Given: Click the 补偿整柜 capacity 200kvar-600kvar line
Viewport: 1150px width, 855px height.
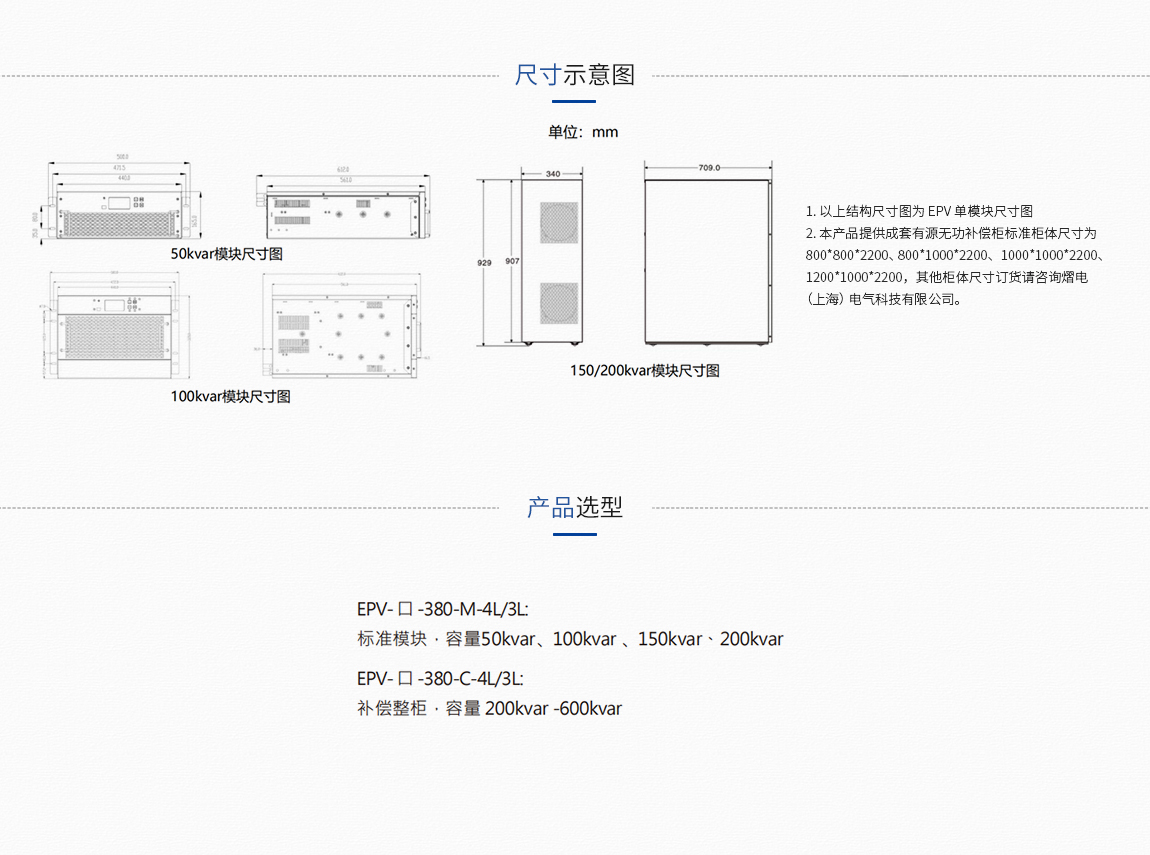Looking at the screenshot, I should [x=489, y=709].
